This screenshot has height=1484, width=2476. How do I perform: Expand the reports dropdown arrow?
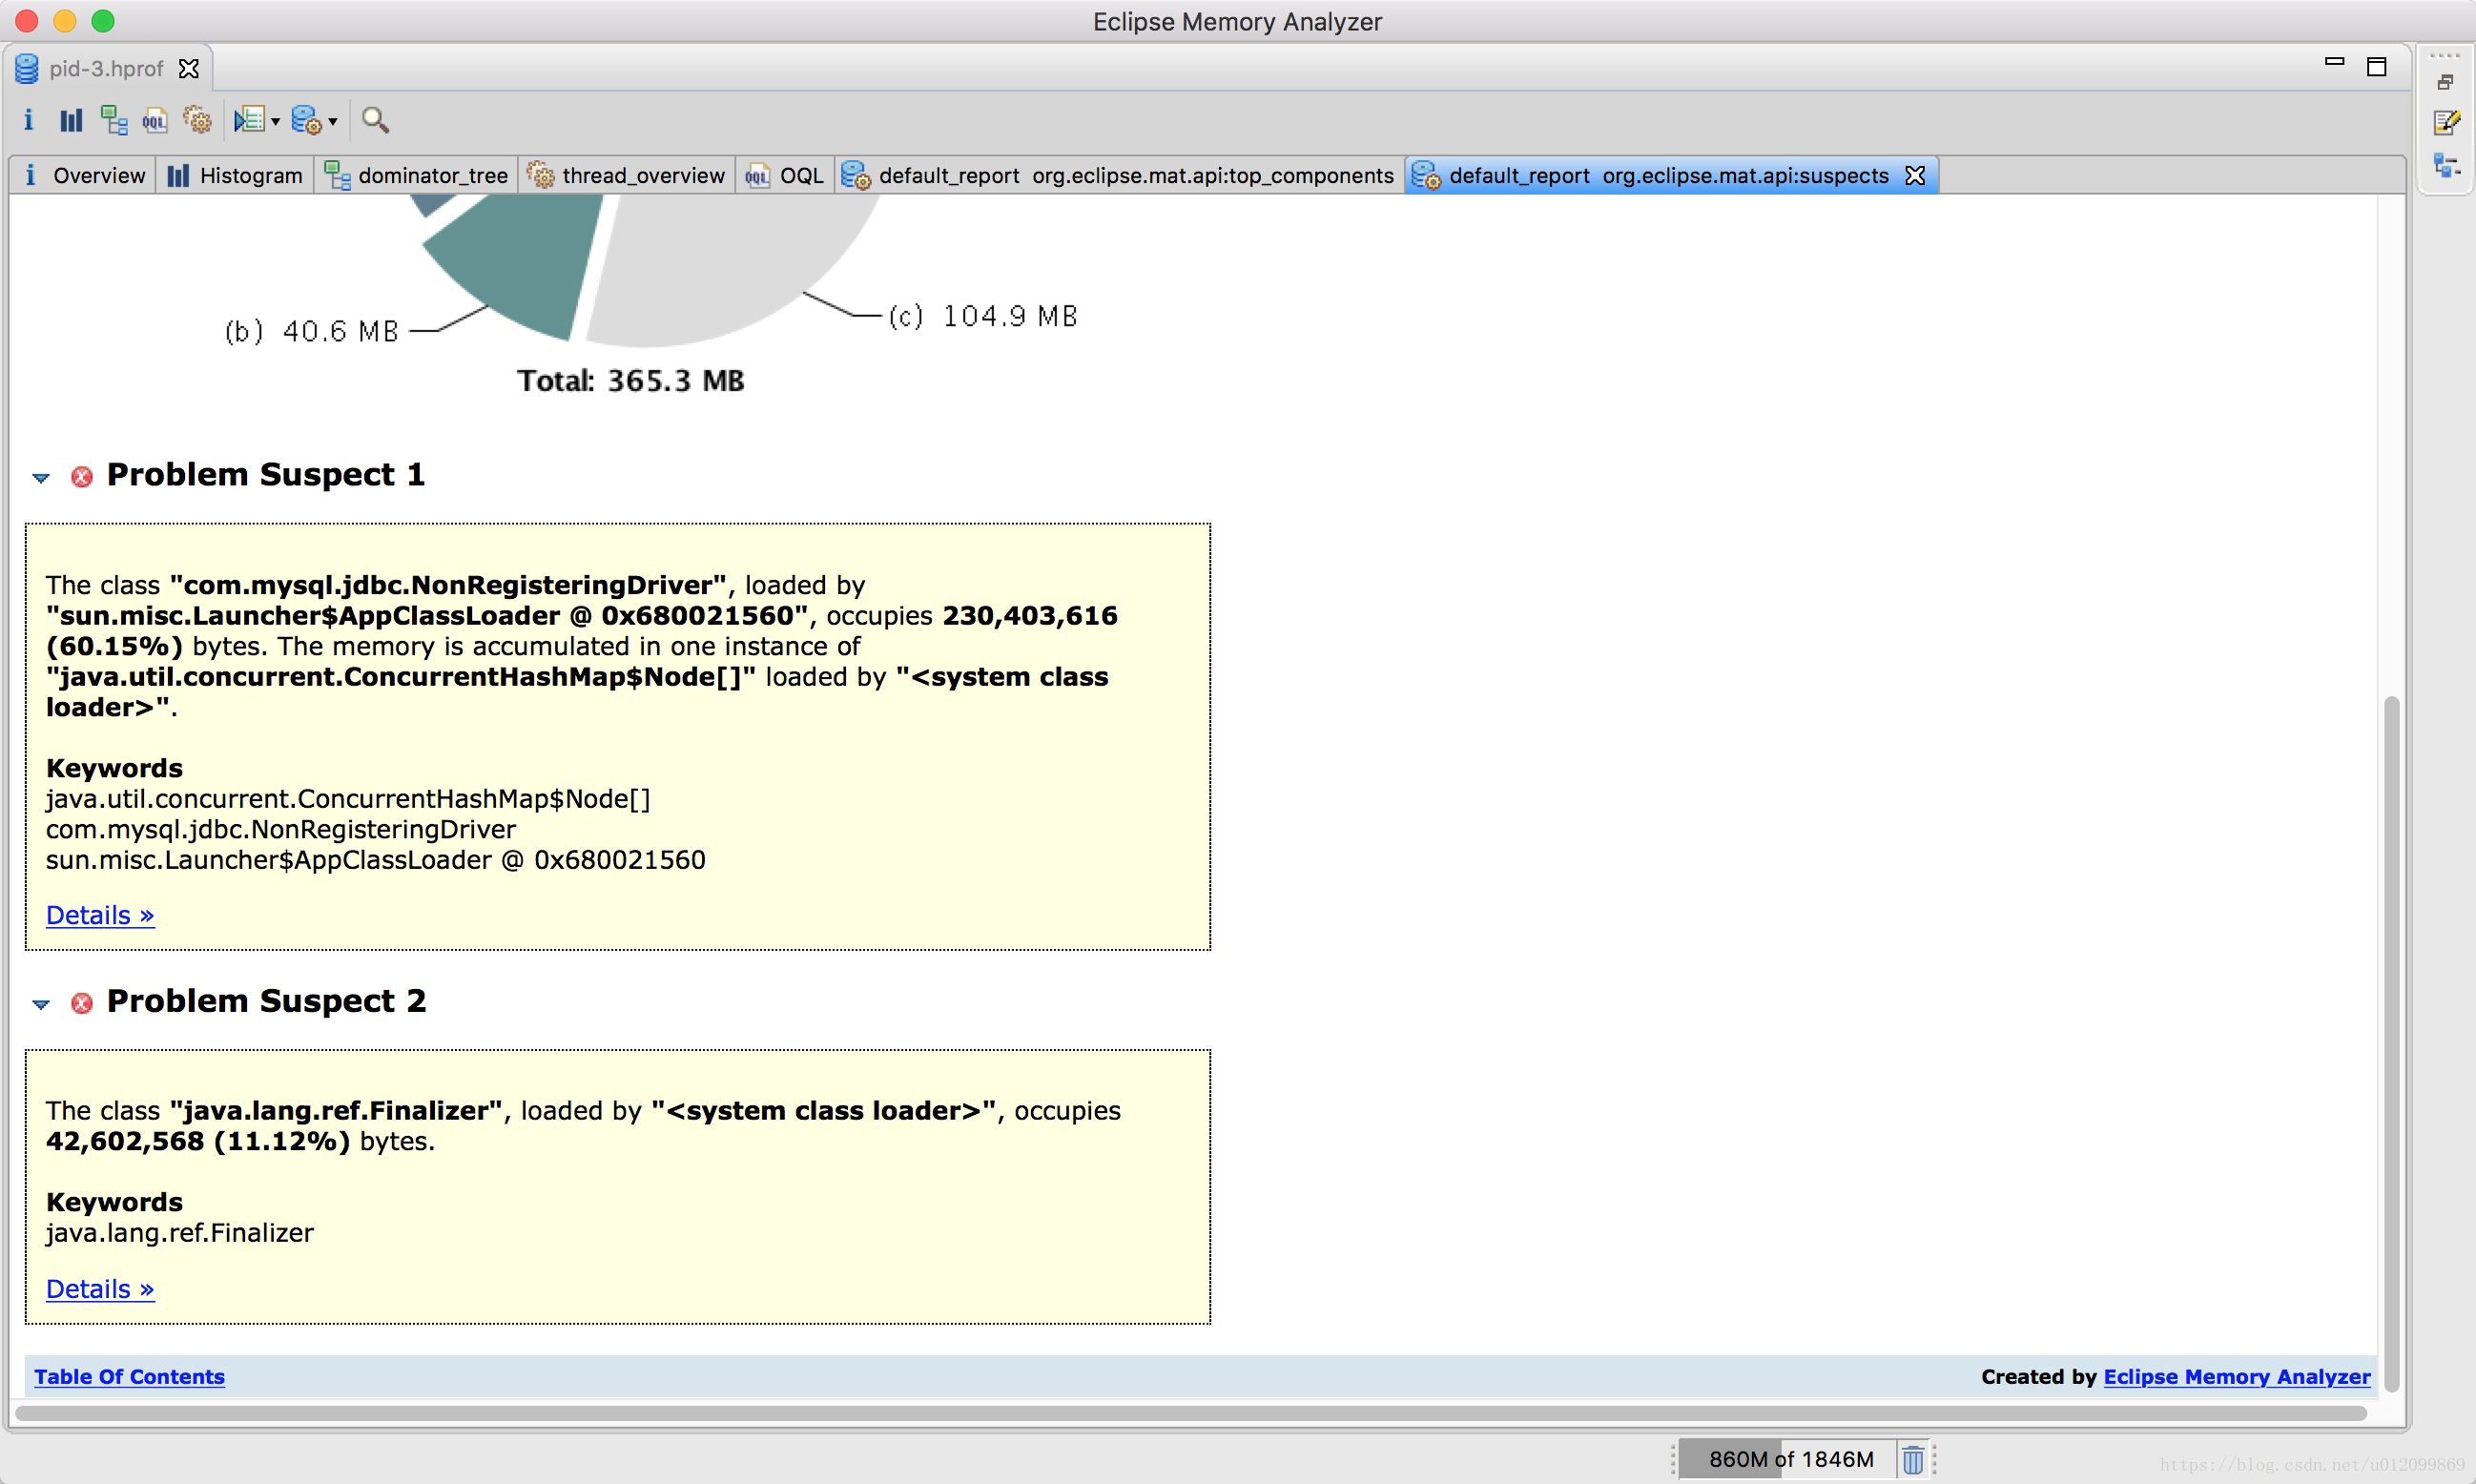click(x=333, y=122)
